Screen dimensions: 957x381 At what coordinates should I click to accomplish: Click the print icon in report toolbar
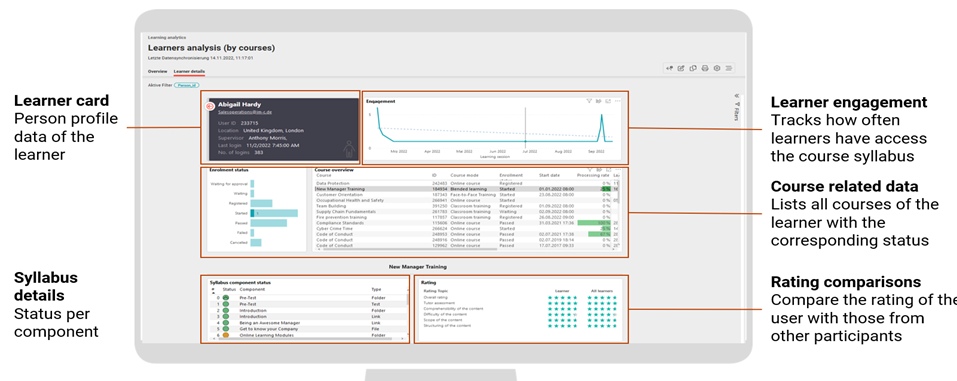coord(704,68)
